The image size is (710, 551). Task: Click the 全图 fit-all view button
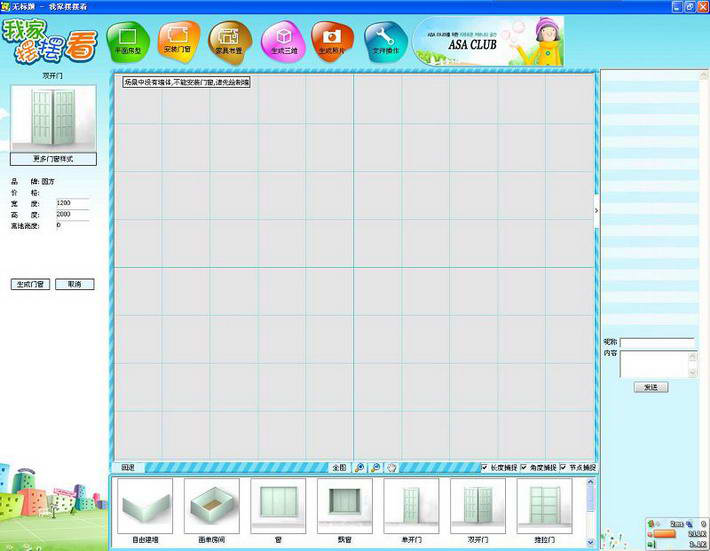pyautogui.click(x=339, y=468)
